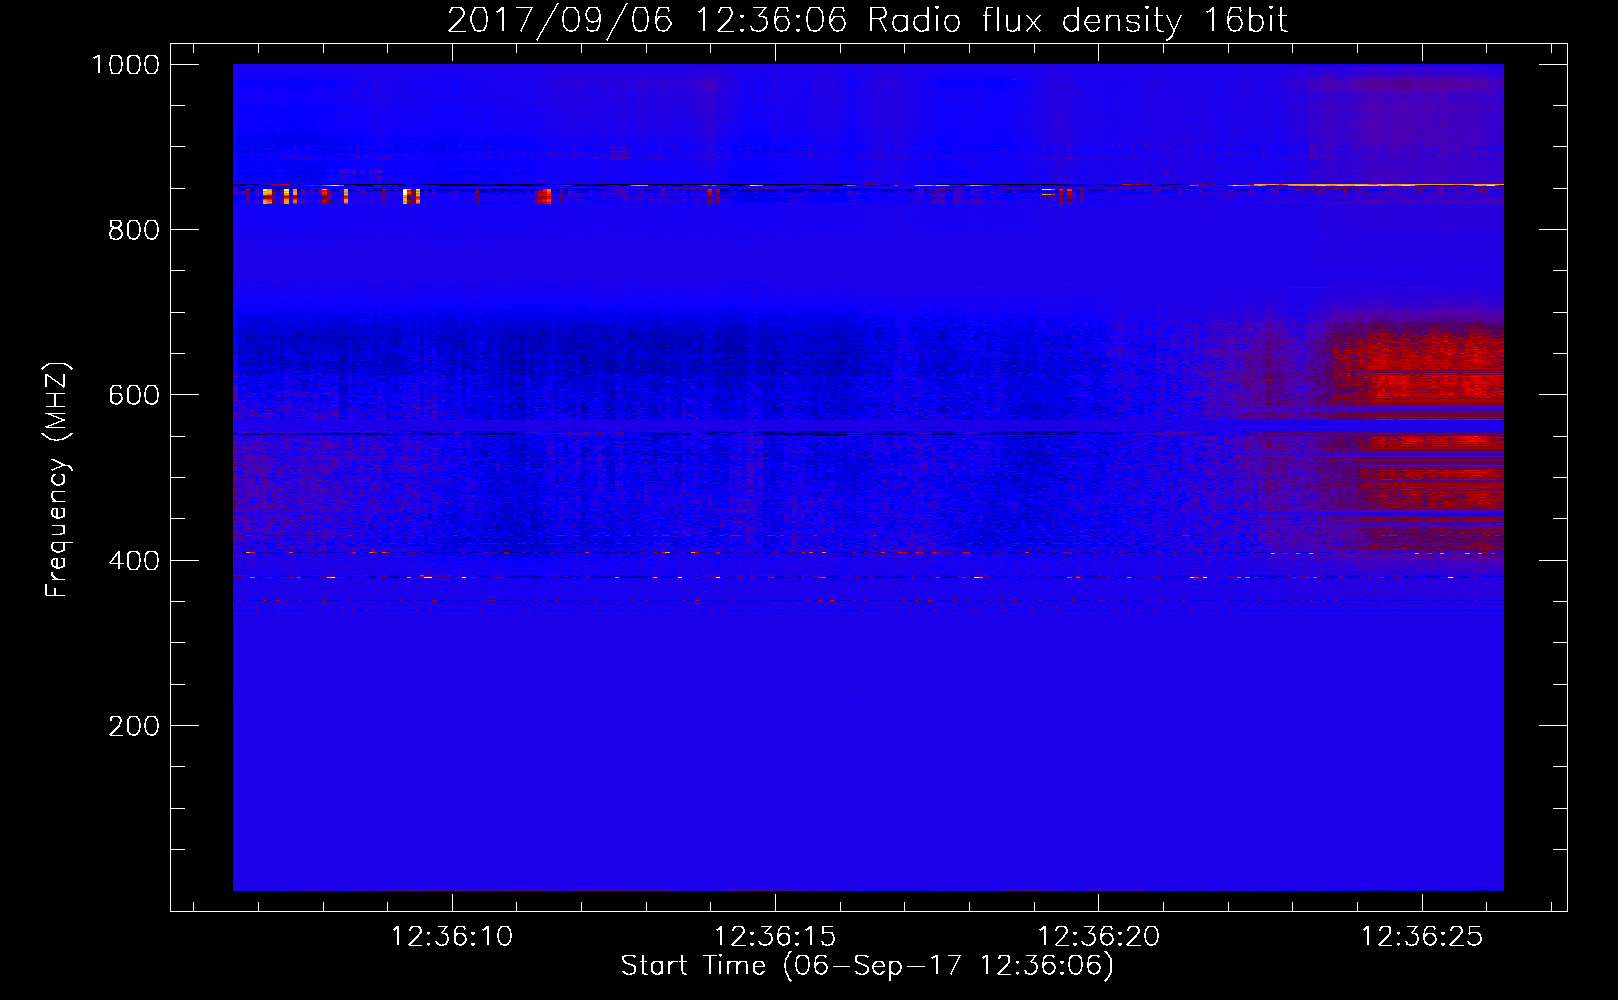Click the 12:36:10 time tick label

coord(451,937)
